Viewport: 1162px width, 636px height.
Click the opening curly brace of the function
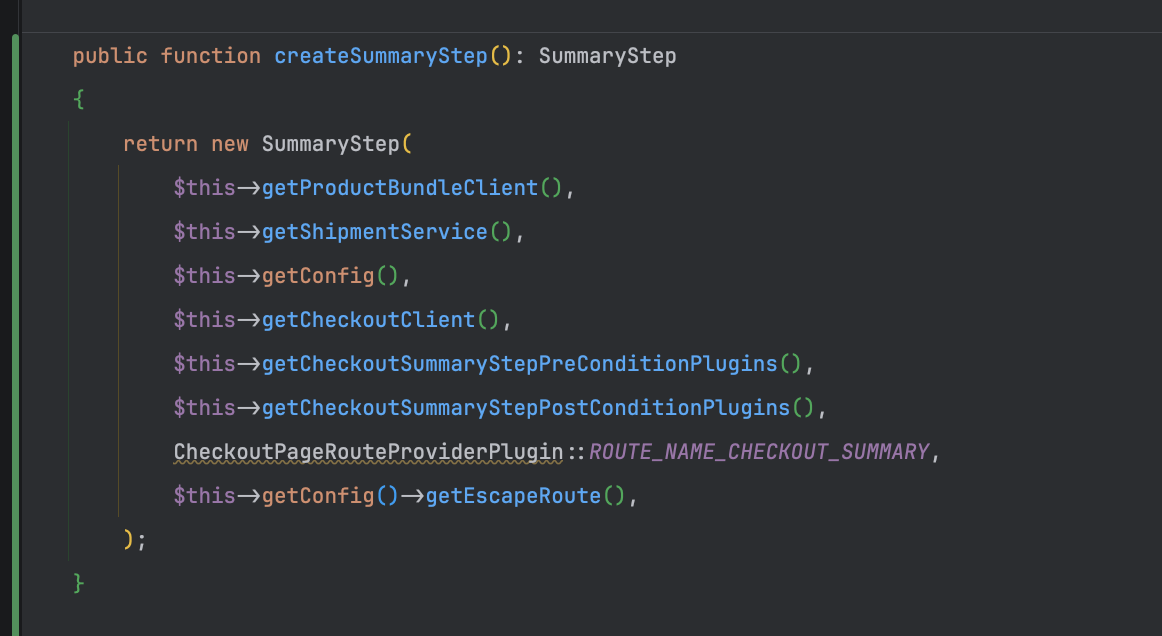[x=77, y=99]
